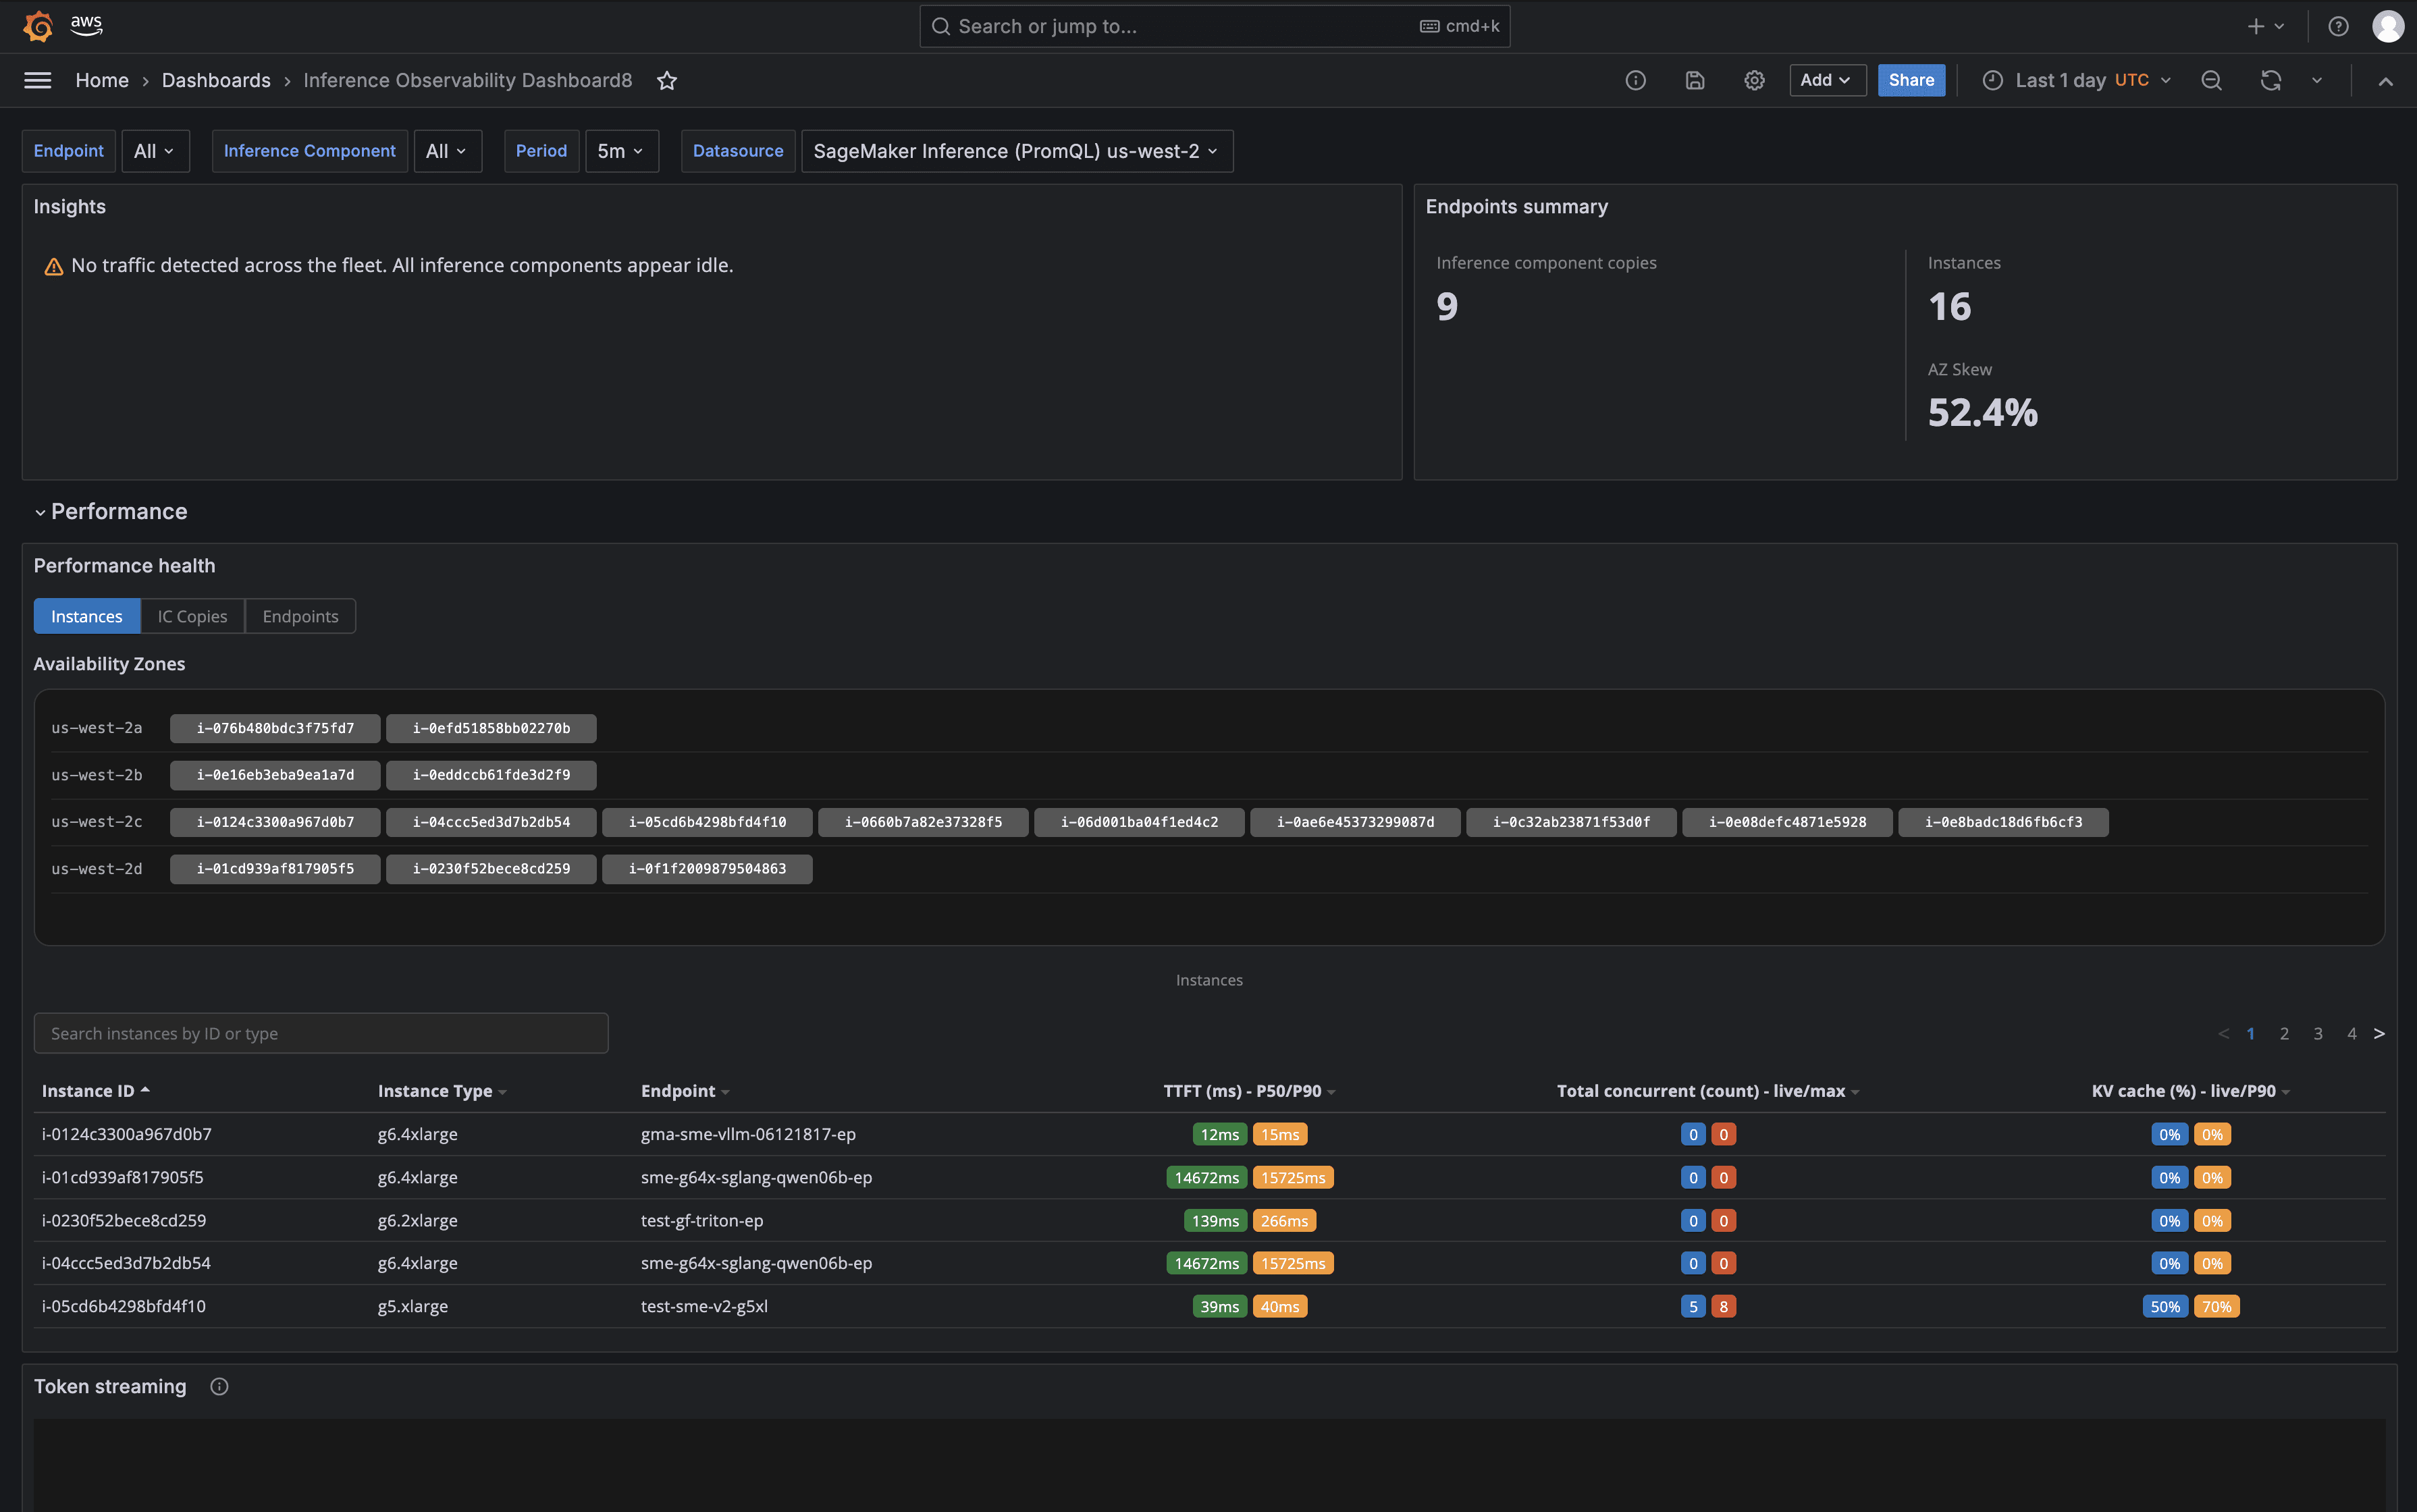Go to Home breadcrumb
Viewport: 2417px width, 1512px height.
click(x=102, y=80)
